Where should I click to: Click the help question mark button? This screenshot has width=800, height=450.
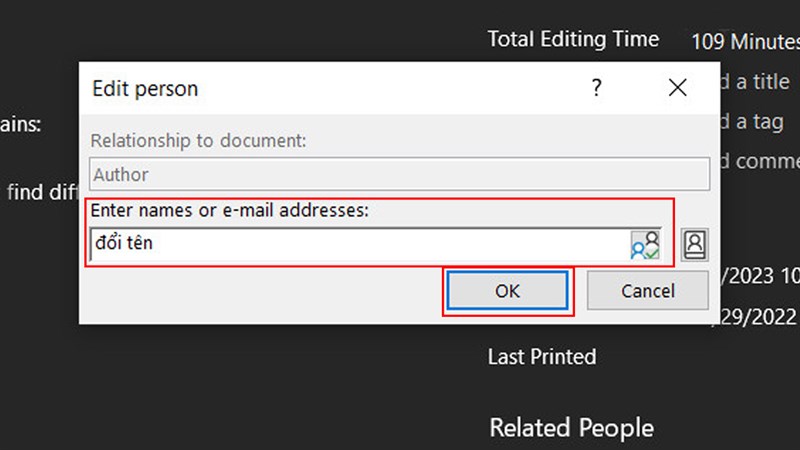597,88
